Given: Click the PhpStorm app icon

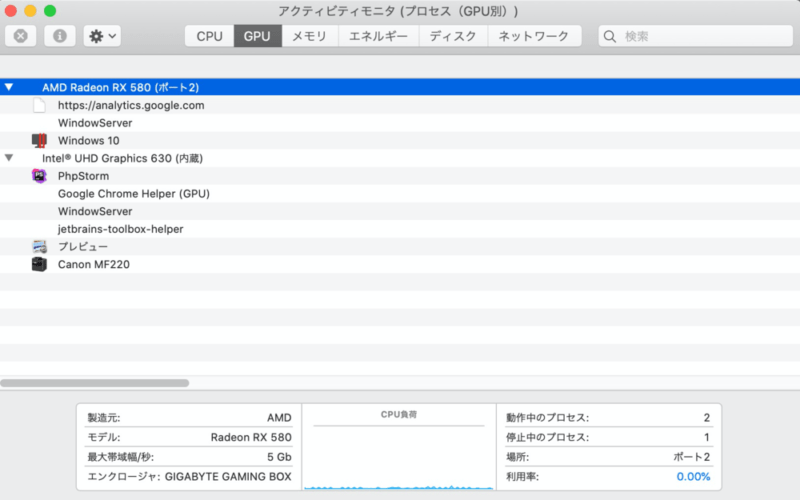Looking at the screenshot, I should pos(39,176).
